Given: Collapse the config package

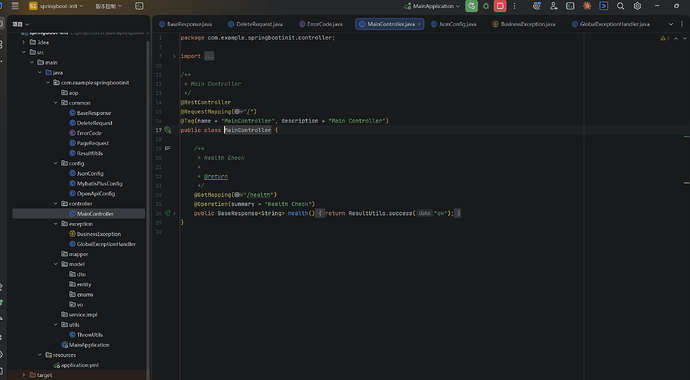Looking at the screenshot, I should point(55,163).
